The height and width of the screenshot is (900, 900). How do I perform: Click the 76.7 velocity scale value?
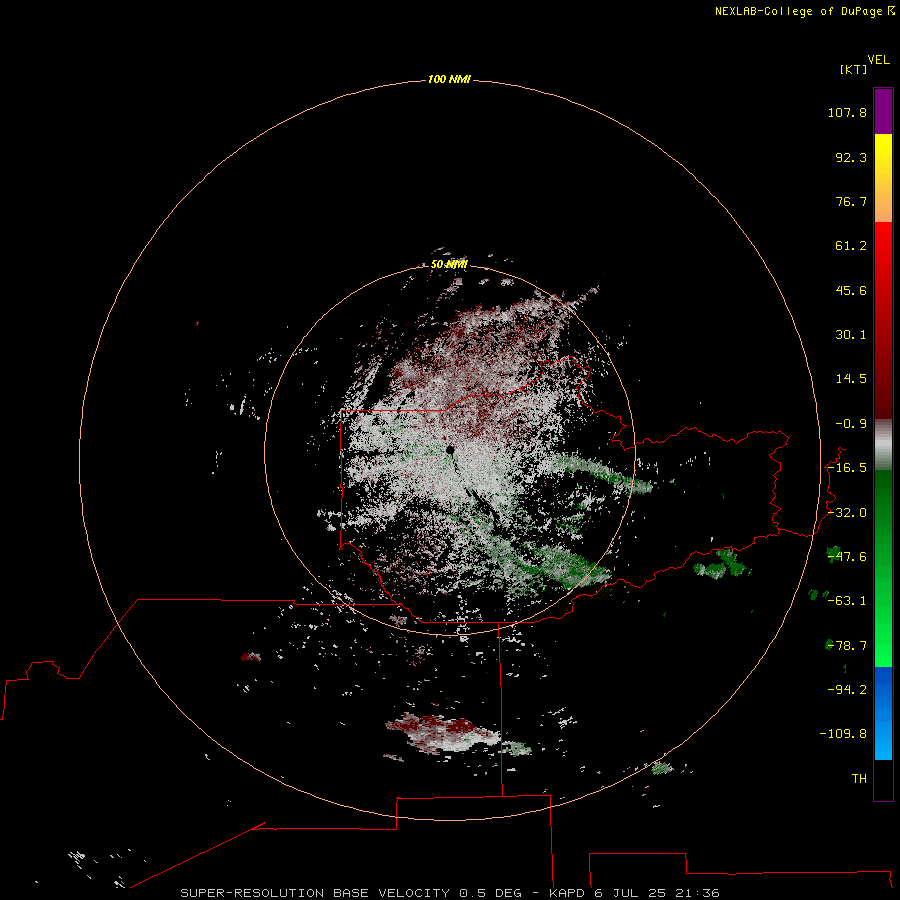point(851,201)
